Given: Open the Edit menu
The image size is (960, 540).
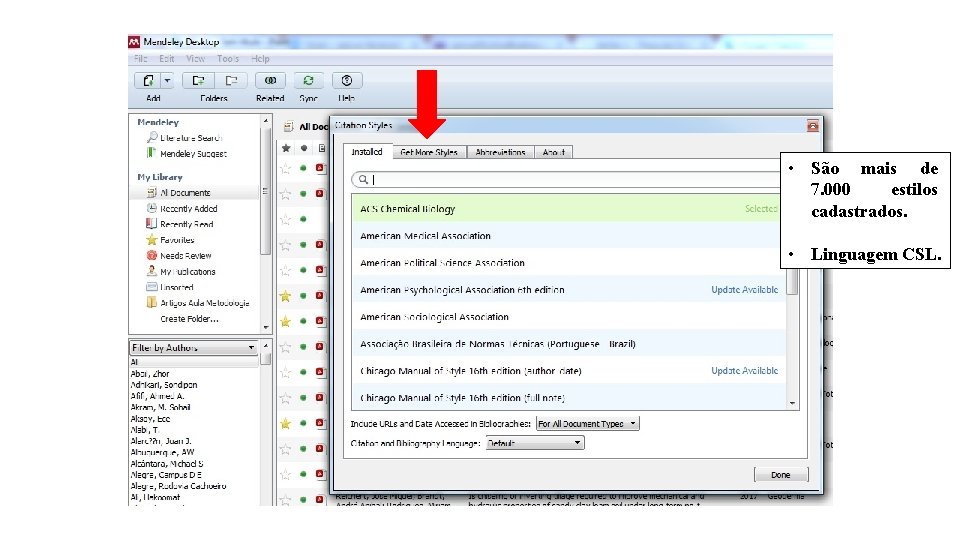Looking at the screenshot, I should (x=167, y=59).
